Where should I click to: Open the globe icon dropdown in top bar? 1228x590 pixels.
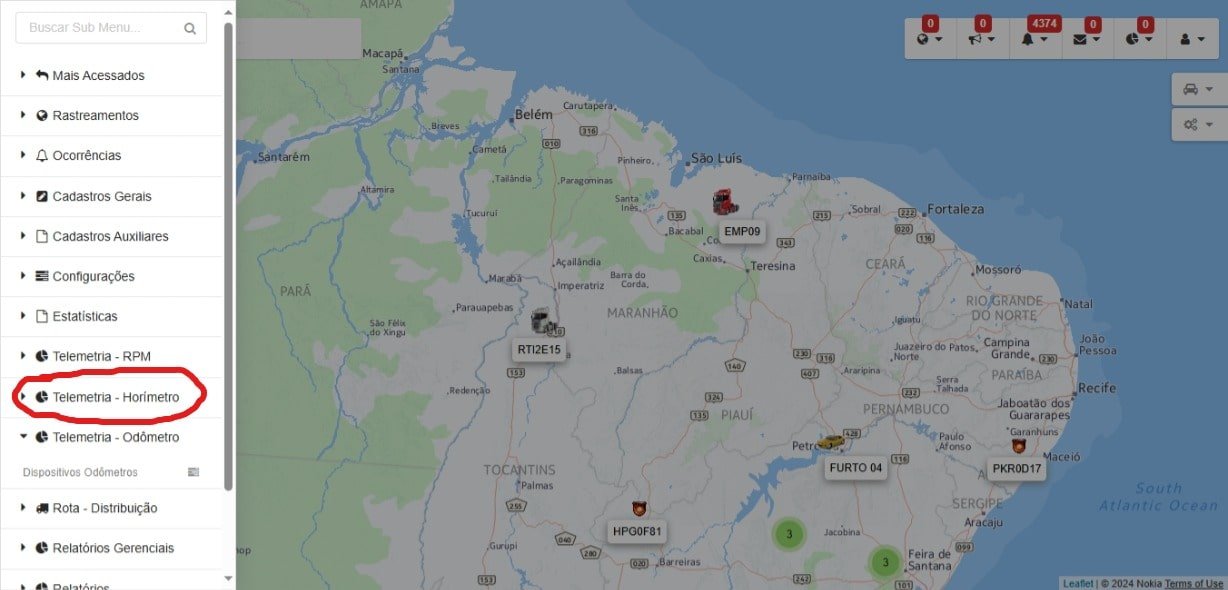pos(929,39)
